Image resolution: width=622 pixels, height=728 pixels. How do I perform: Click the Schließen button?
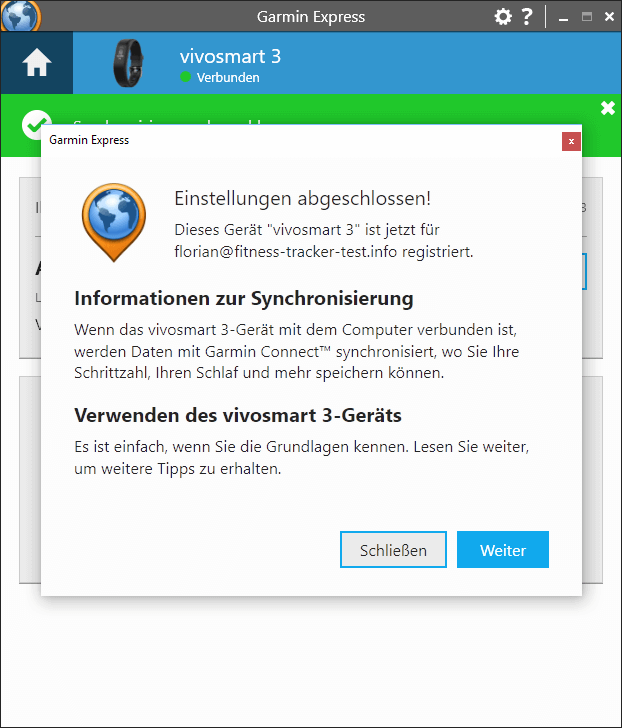coord(393,550)
